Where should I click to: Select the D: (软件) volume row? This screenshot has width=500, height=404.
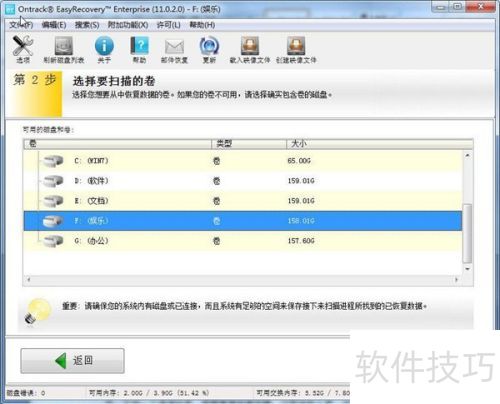click(243, 181)
